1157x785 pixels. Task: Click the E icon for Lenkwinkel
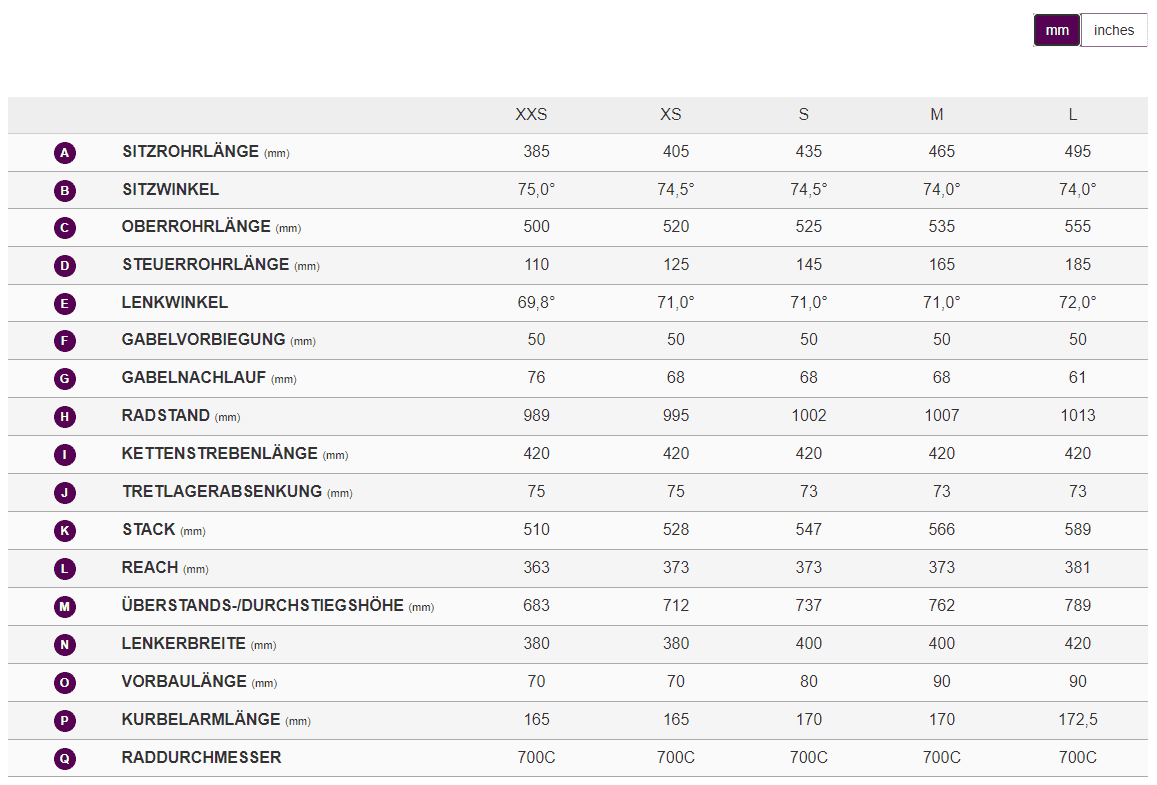(65, 303)
